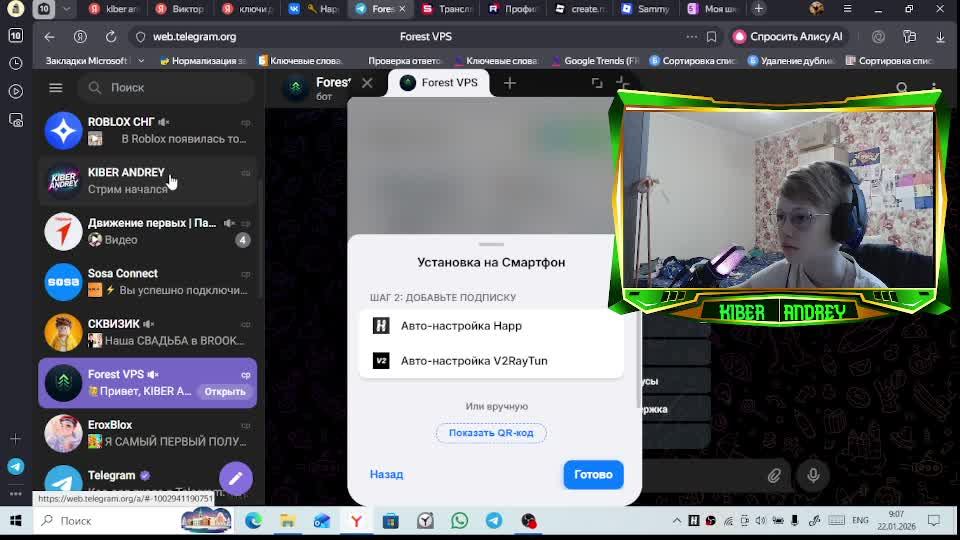Click the voice message microphone button
Image resolution: width=960 pixels, height=540 pixels.
pos(813,475)
